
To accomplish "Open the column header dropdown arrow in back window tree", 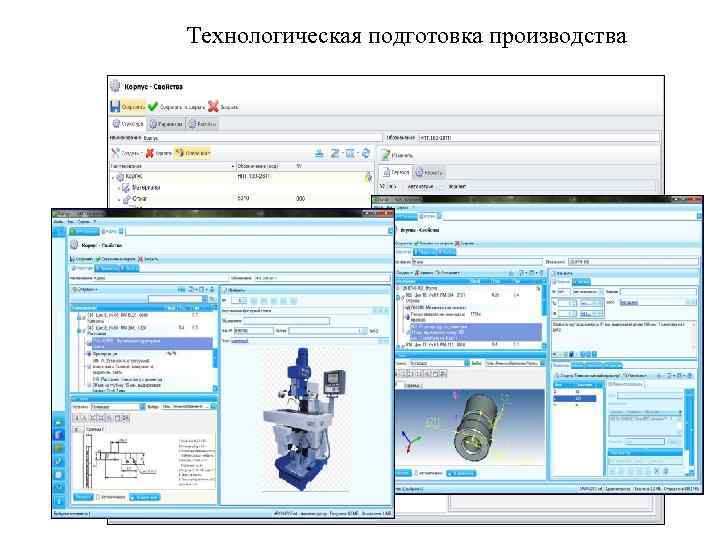I will click(x=233, y=166).
